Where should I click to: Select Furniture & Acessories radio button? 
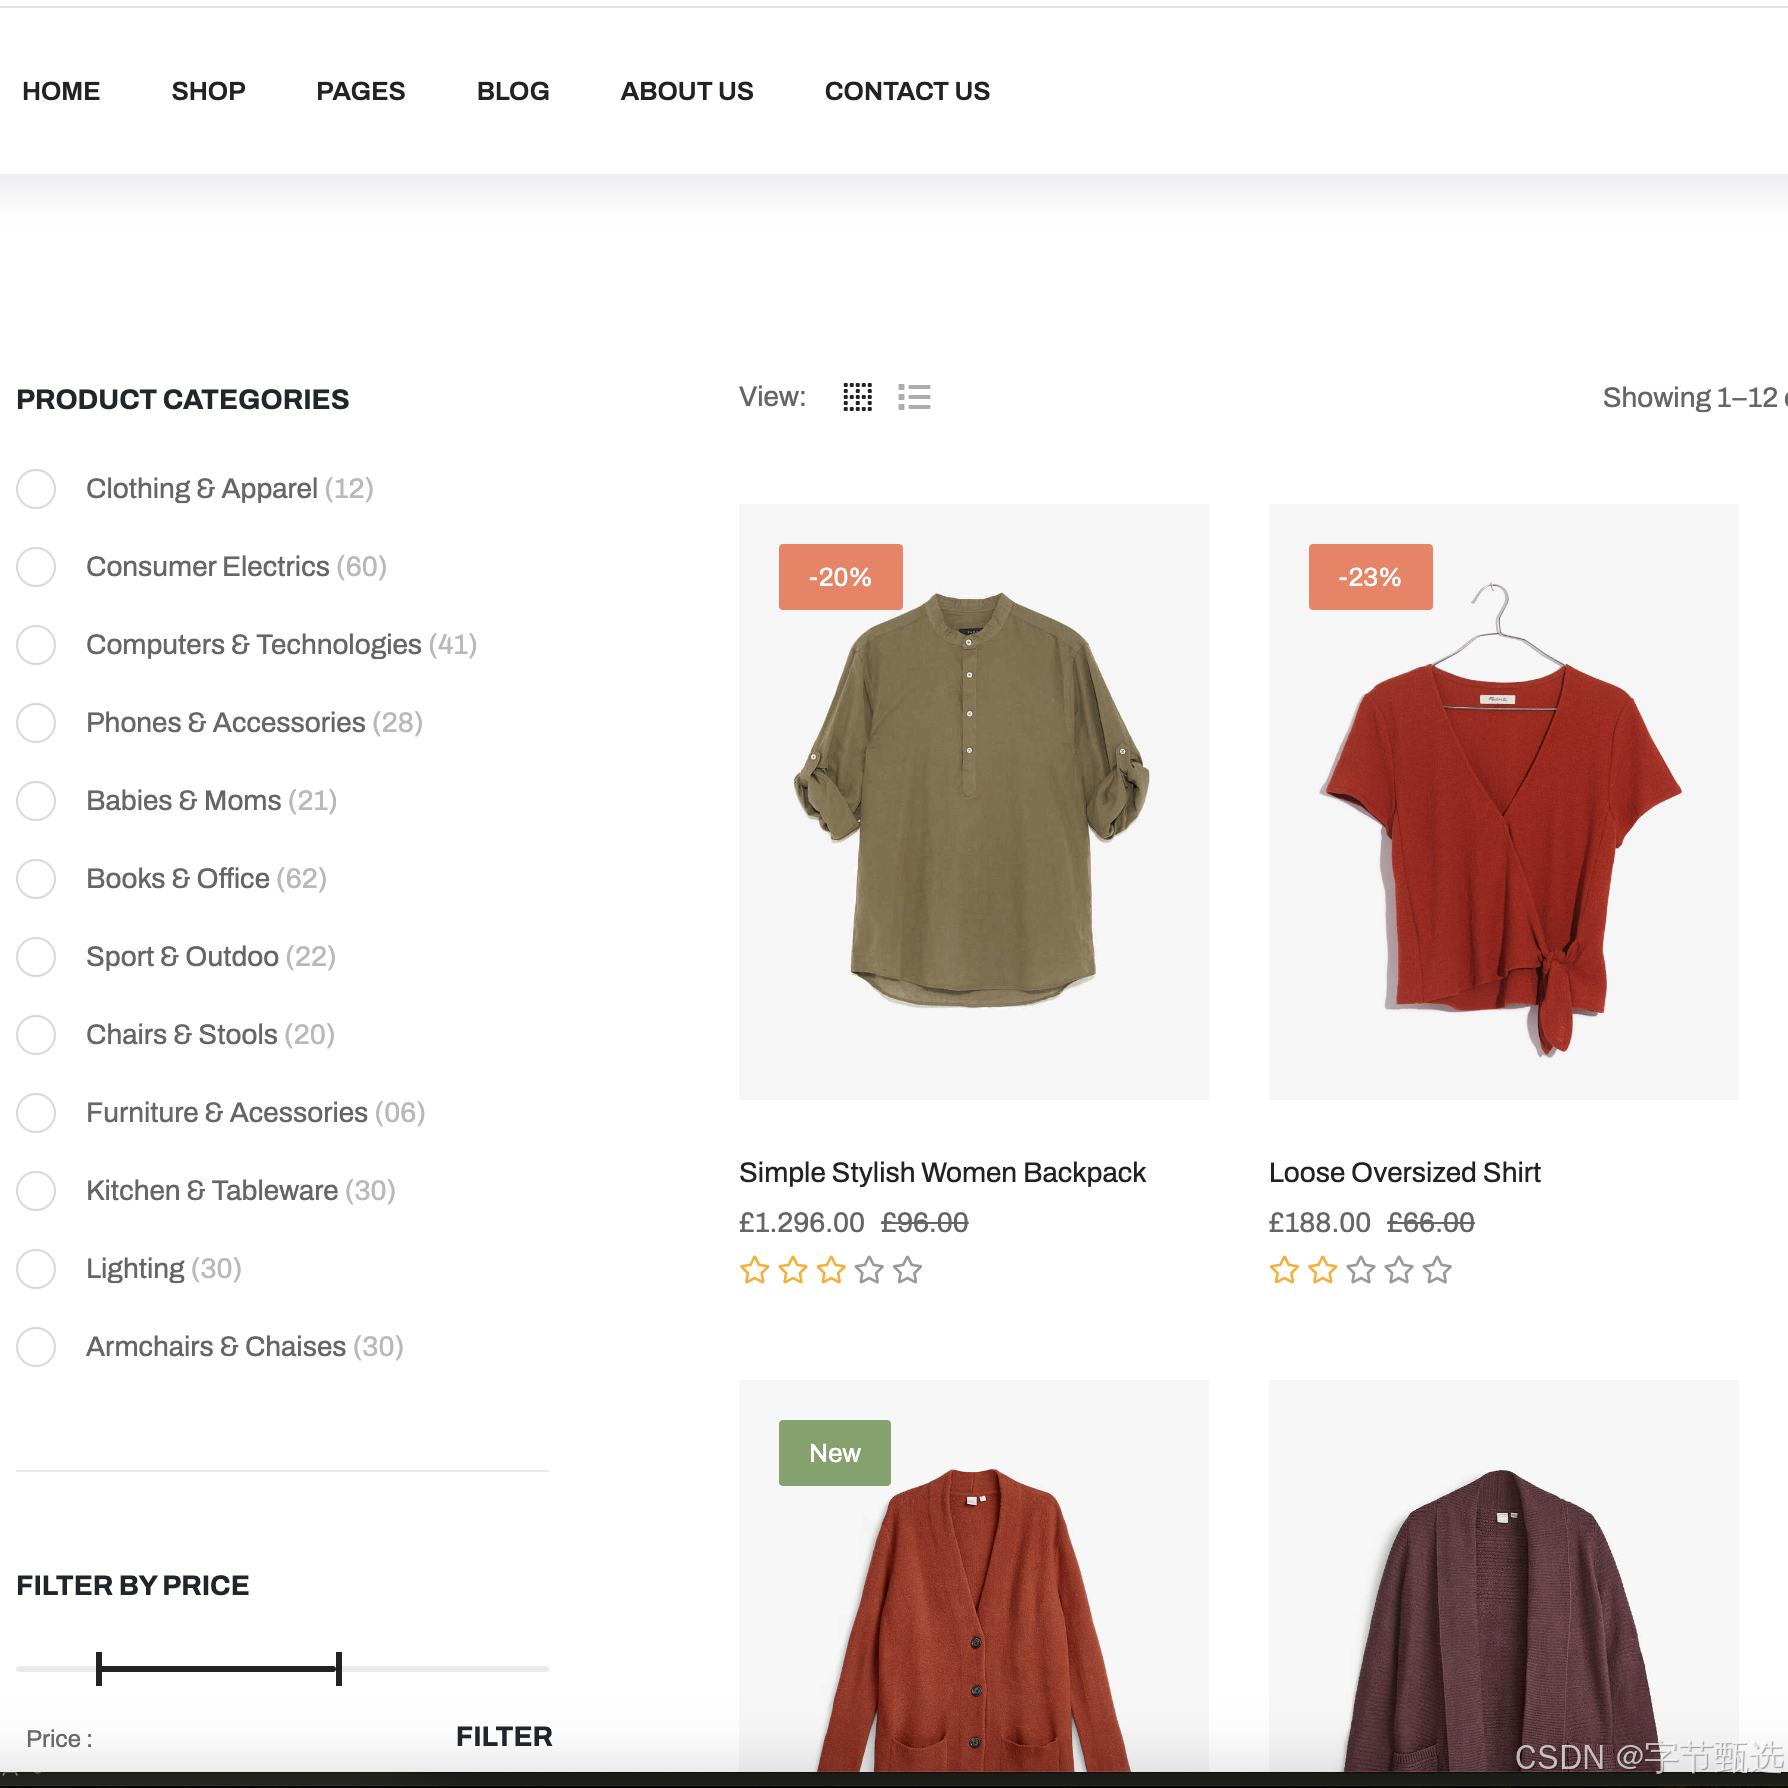(36, 1113)
